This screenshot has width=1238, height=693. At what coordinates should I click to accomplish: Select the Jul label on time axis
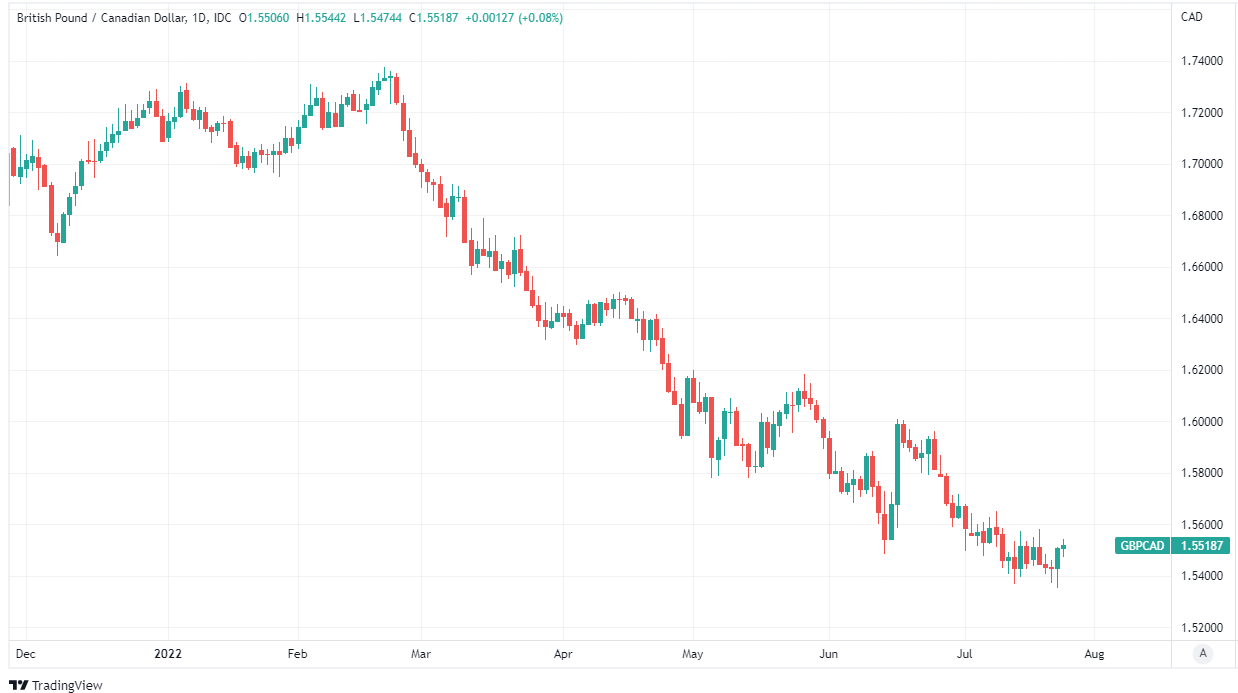point(964,654)
